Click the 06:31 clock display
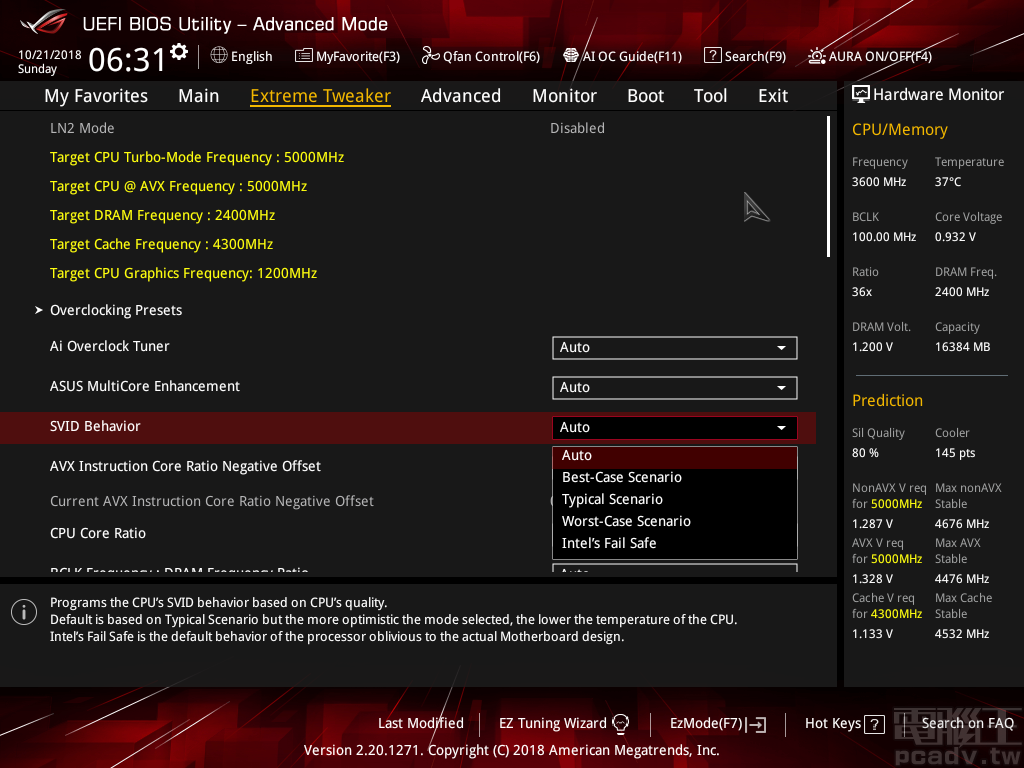This screenshot has width=1024, height=768. pyautogui.click(x=127, y=60)
